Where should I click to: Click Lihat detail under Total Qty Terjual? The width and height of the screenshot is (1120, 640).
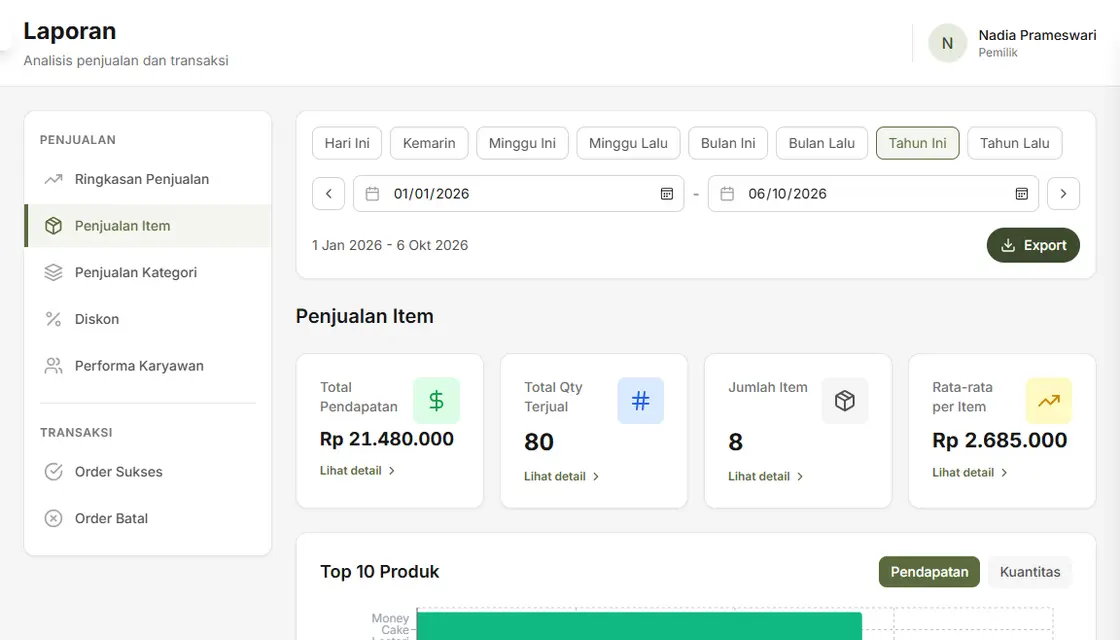(561, 476)
